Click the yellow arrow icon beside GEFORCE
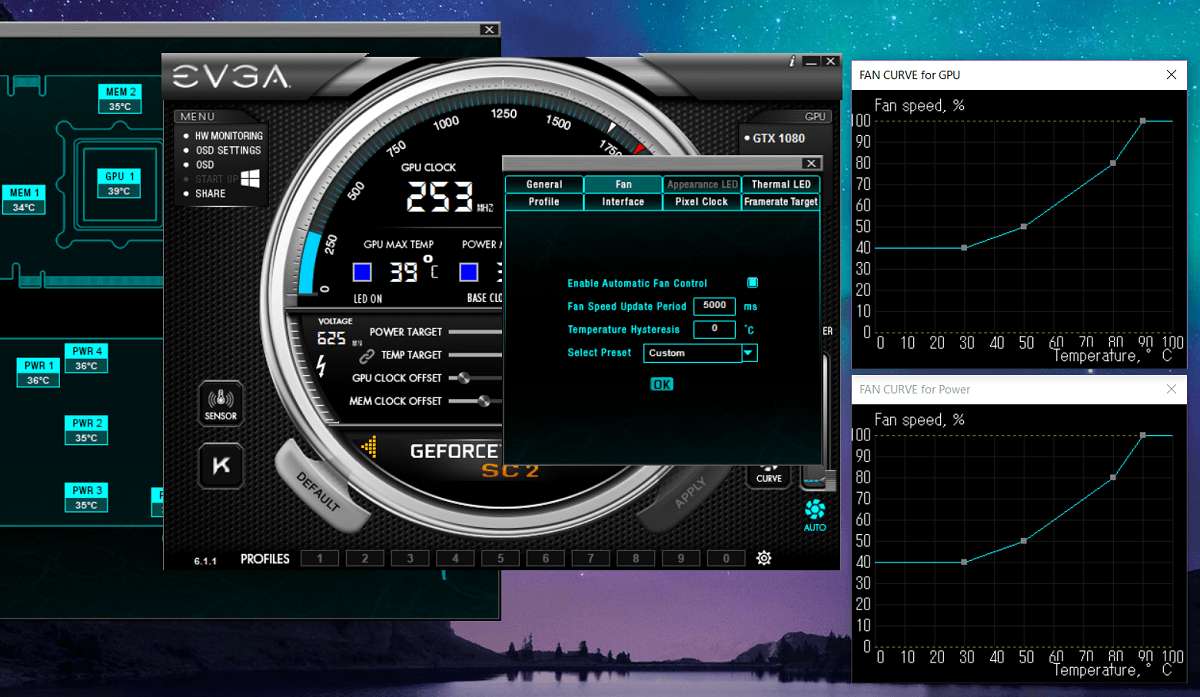 [369, 447]
